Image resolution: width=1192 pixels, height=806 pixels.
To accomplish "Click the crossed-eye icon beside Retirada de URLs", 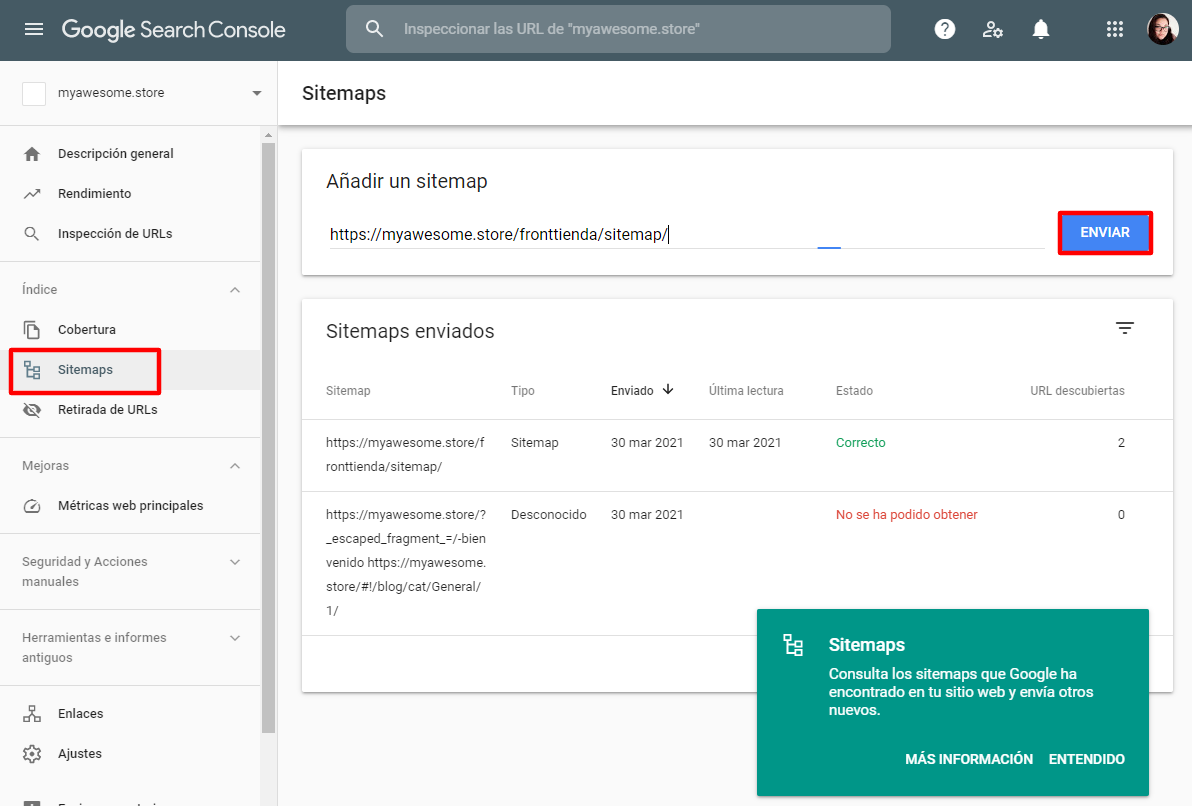I will 32,410.
